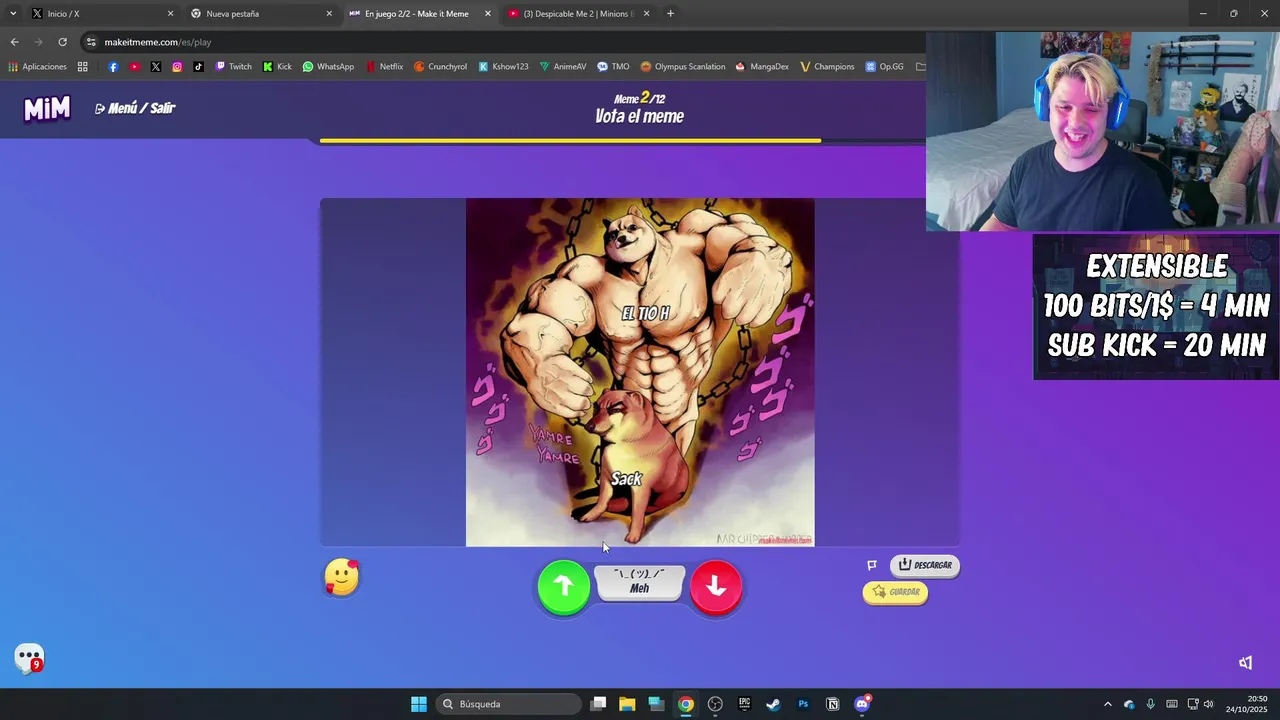1280x720 pixels.
Task: Click Menú / Salir link
Action: [x=135, y=108]
